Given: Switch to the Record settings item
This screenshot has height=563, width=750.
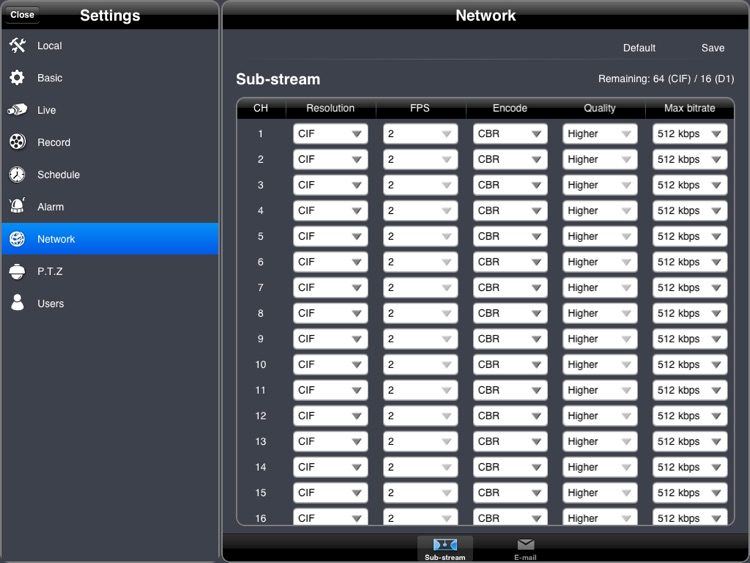Looking at the screenshot, I should (110, 142).
